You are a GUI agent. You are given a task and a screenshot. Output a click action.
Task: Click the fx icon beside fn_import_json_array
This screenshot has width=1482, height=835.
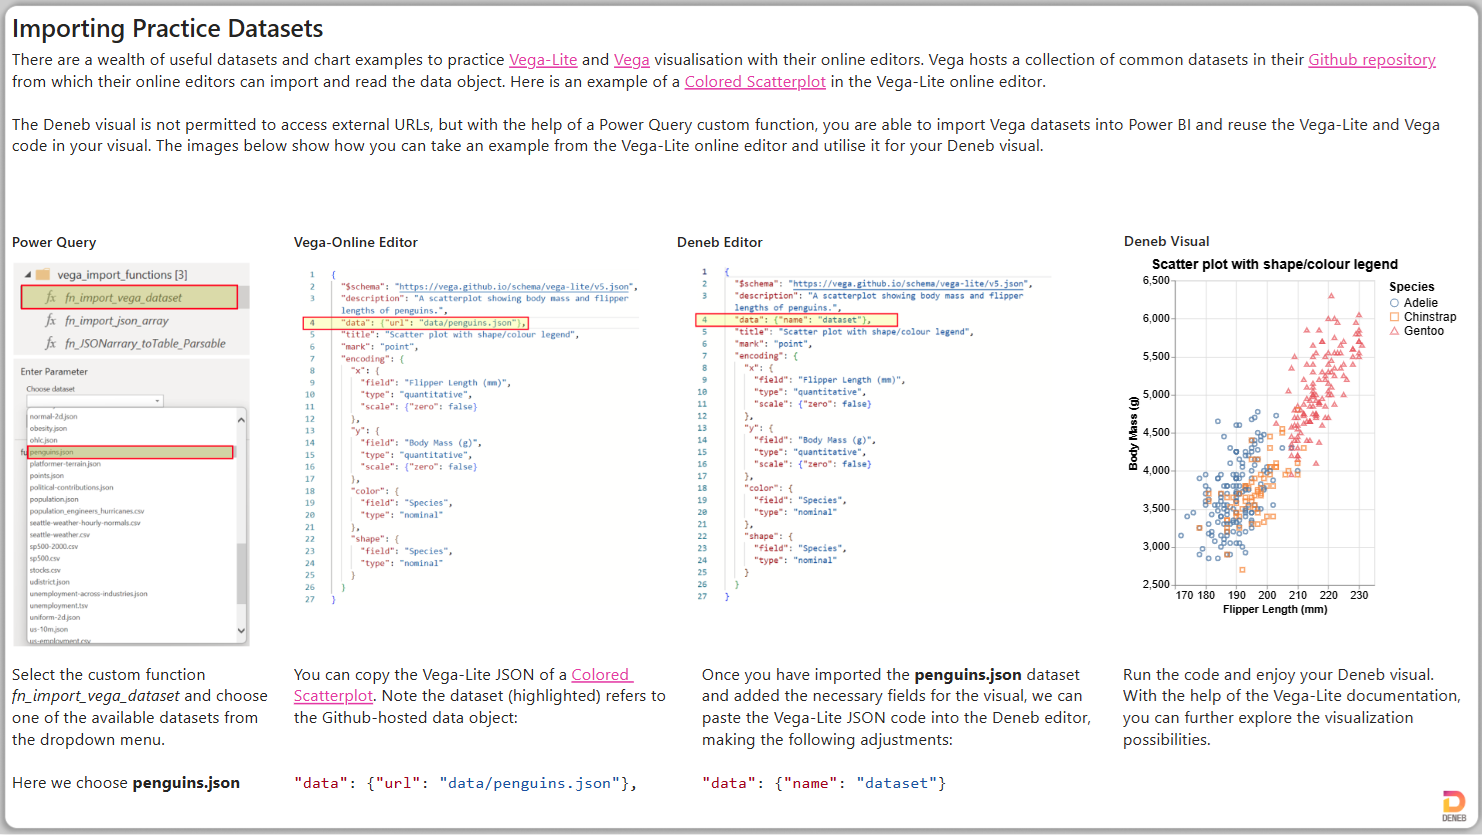coord(51,320)
